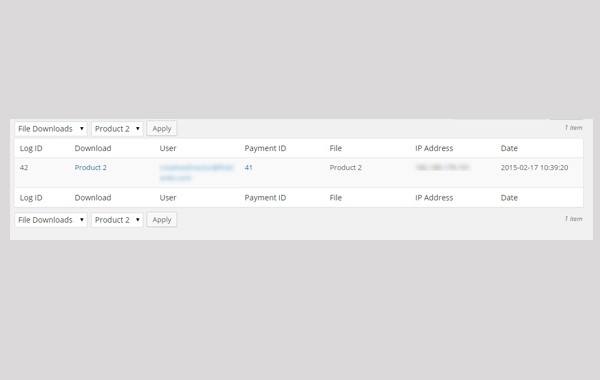The width and height of the screenshot is (600, 380).
Task: Open the blurred user email link
Action: [x=196, y=173]
